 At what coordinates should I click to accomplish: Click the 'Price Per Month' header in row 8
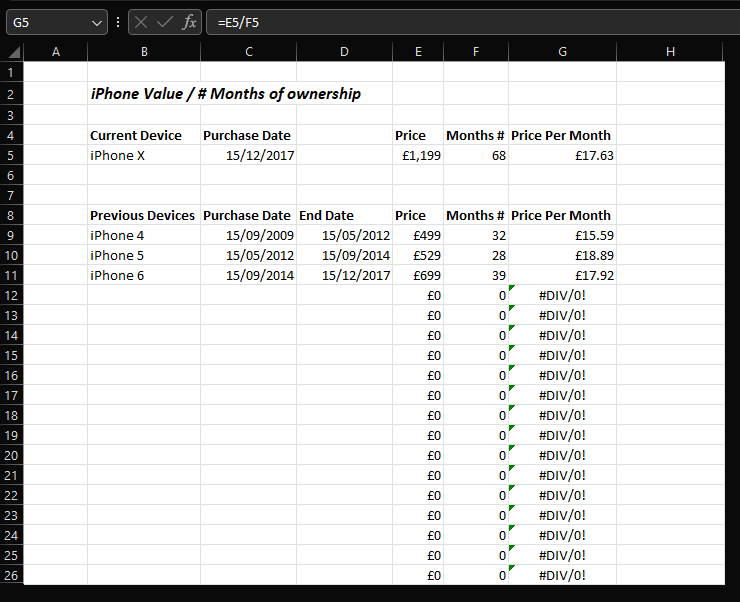(562, 216)
